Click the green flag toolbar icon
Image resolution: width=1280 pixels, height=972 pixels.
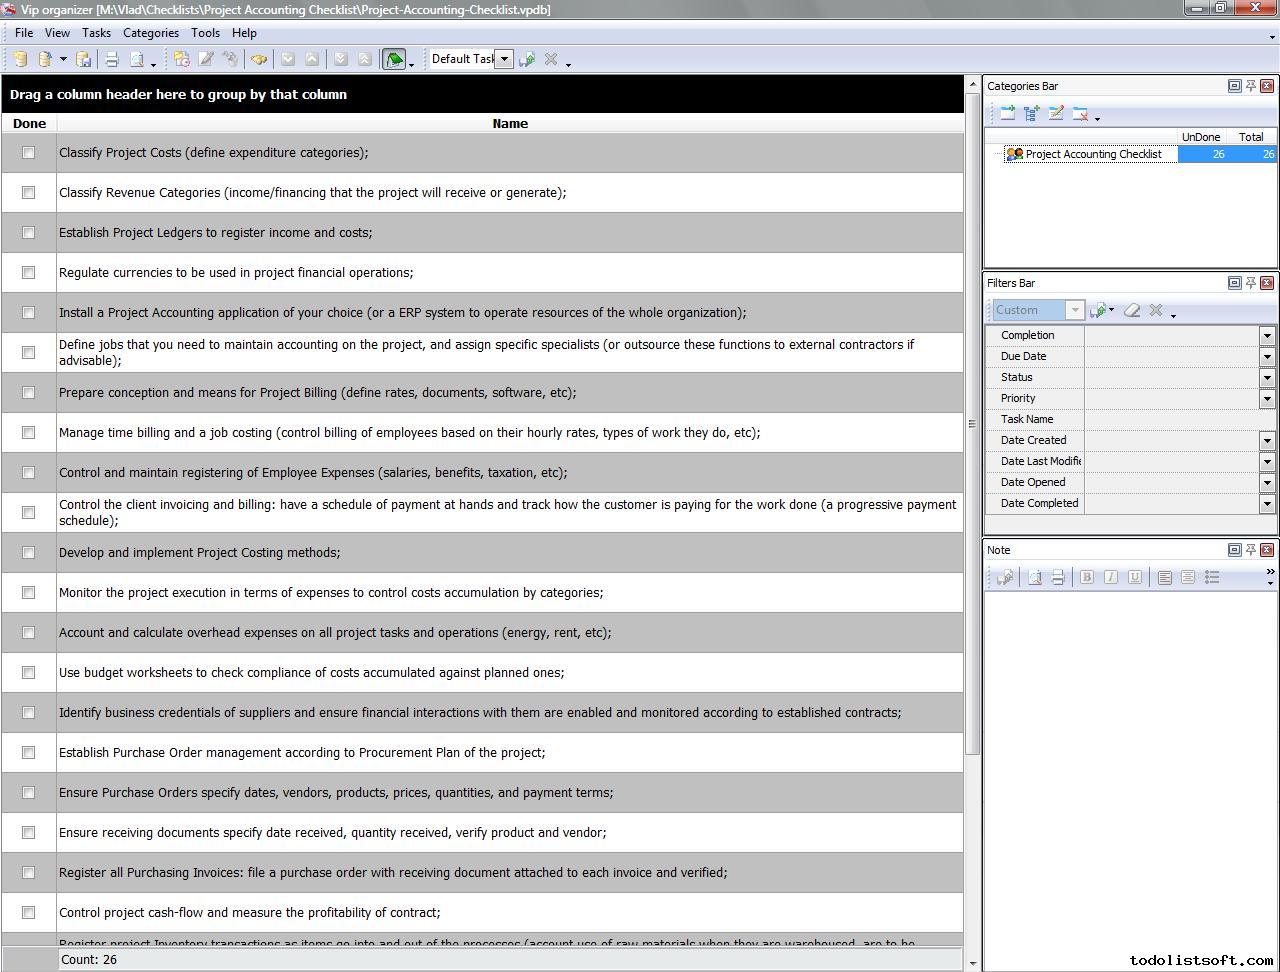pos(394,60)
